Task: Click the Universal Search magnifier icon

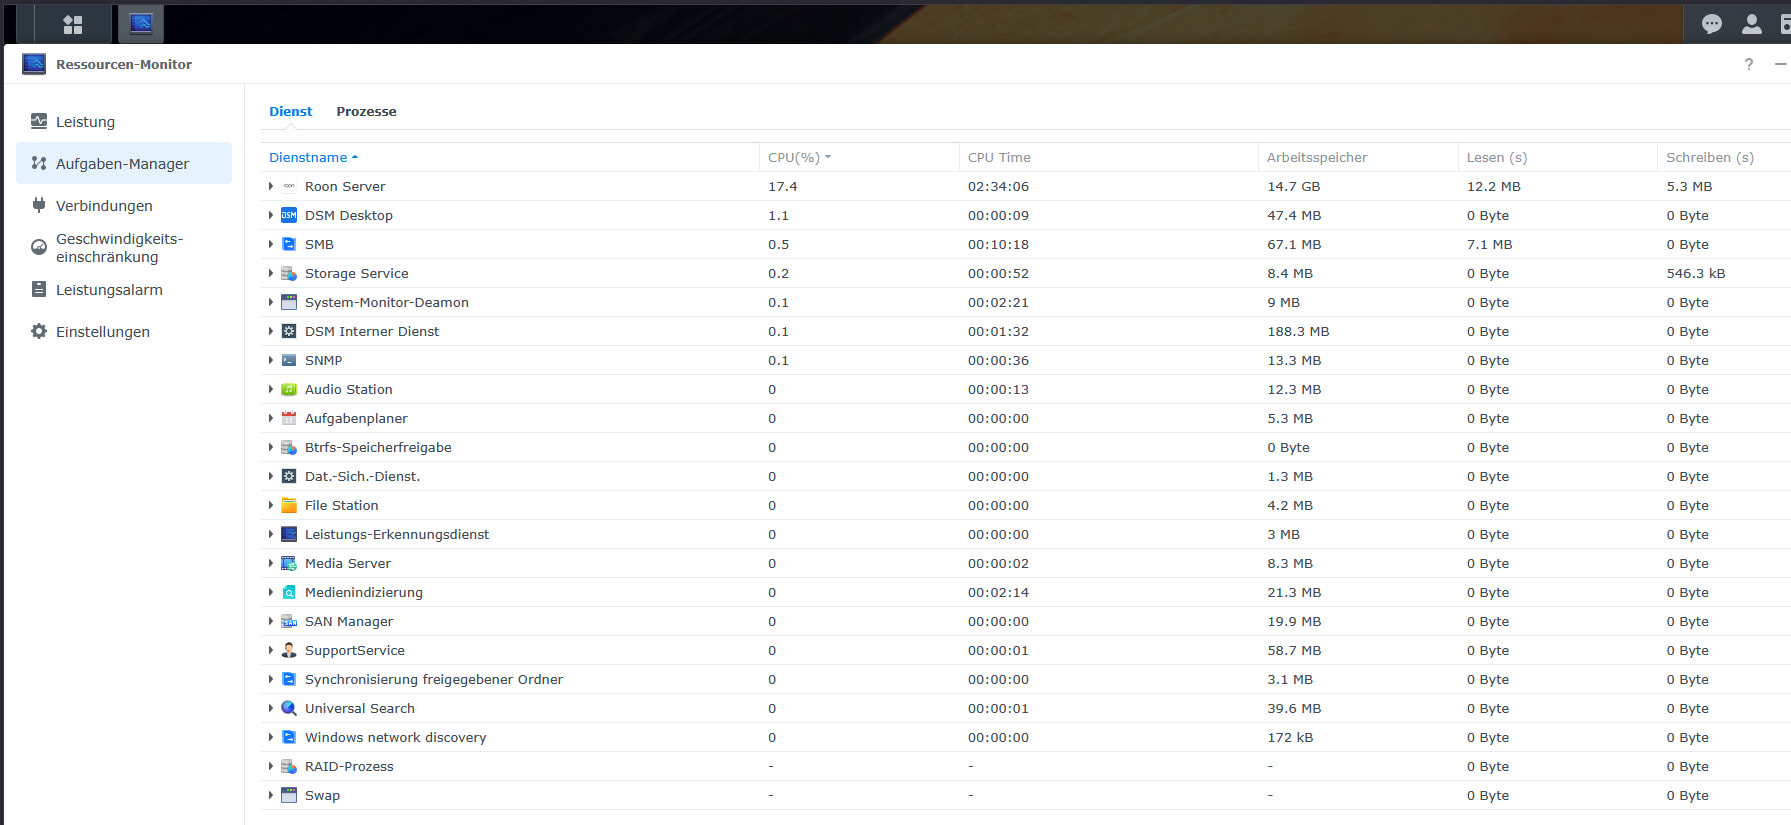Action: pyautogui.click(x=289, y=708)
